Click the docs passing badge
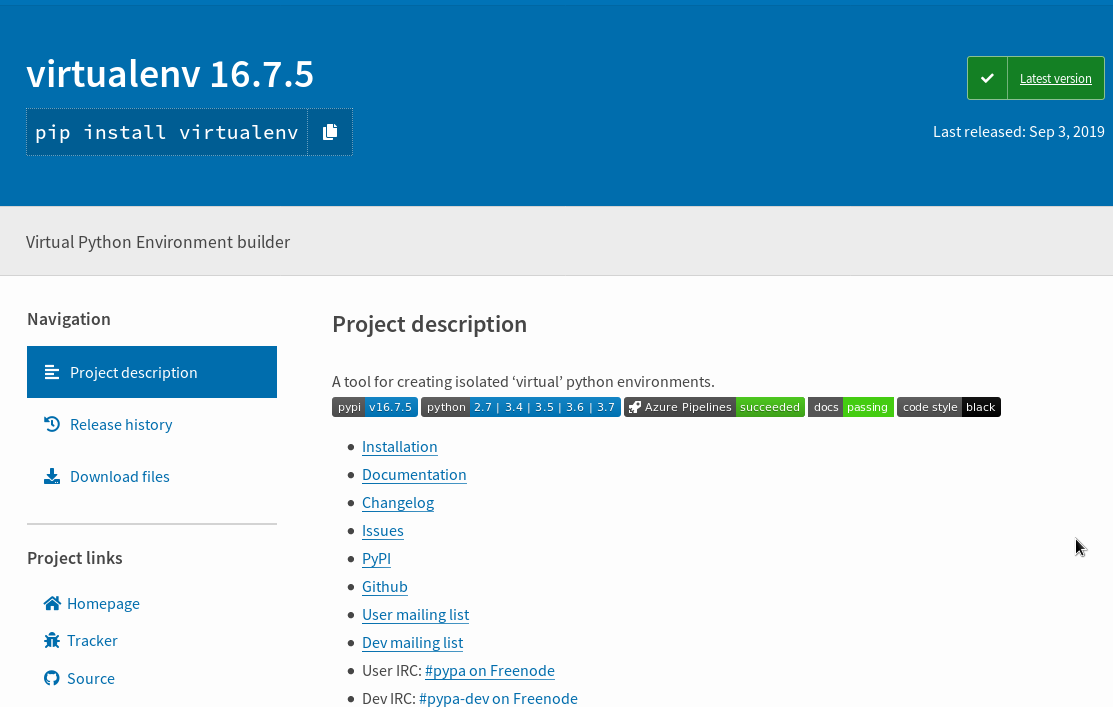1113x707 pixels. (850, 407)
